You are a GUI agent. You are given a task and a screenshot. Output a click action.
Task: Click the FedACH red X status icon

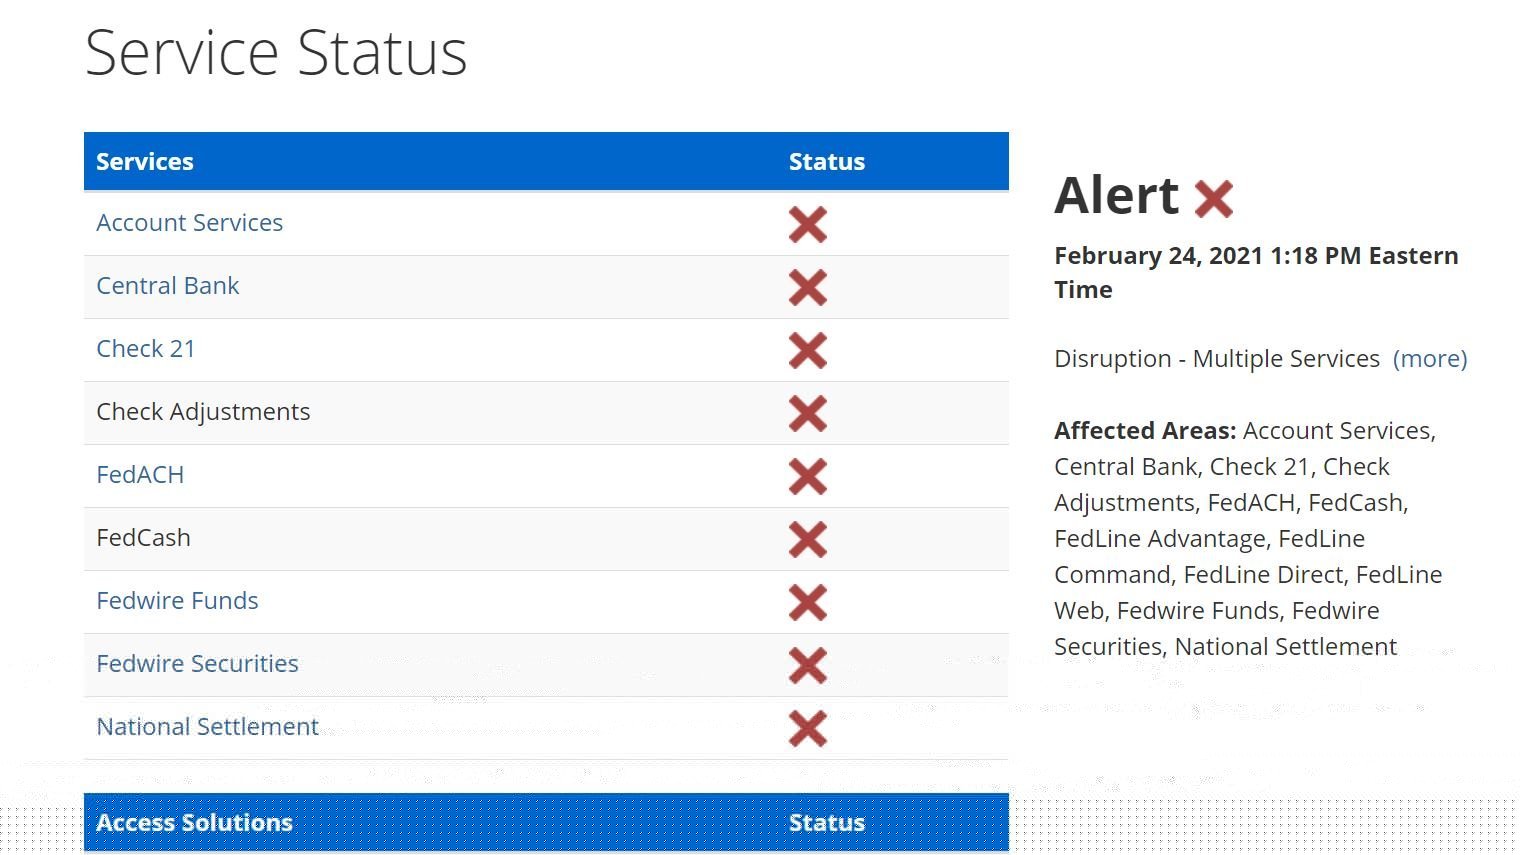[x=807, y=476]
